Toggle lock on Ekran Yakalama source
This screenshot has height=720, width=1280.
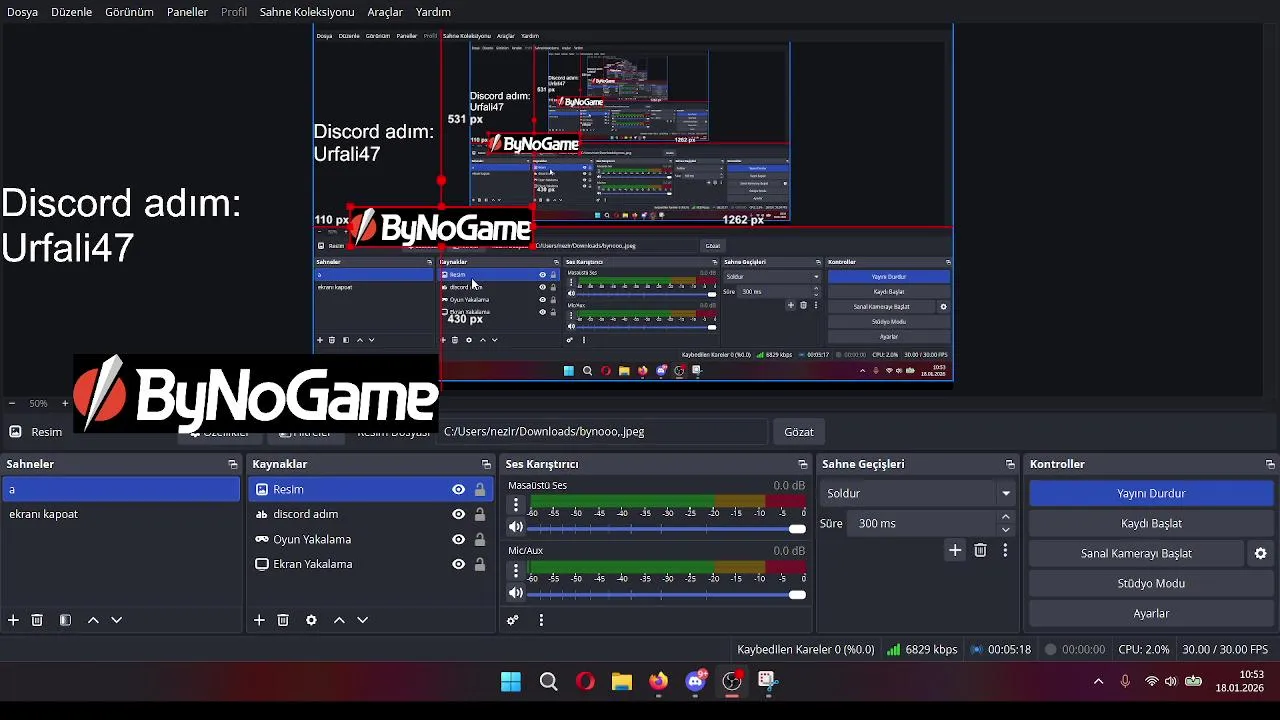click(480, 564)
